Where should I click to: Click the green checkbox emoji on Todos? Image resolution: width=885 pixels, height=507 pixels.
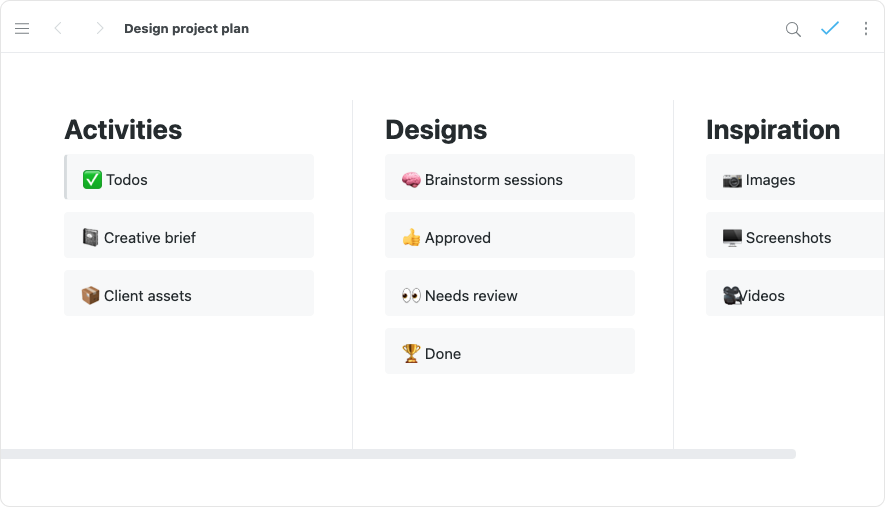click(x=92, y=180)
